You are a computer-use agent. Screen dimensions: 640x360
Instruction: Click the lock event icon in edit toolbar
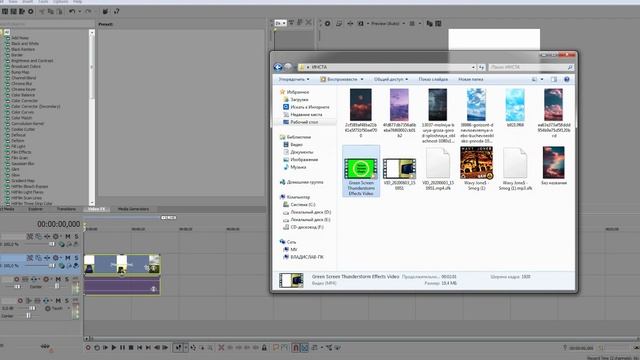pos(264,348)
